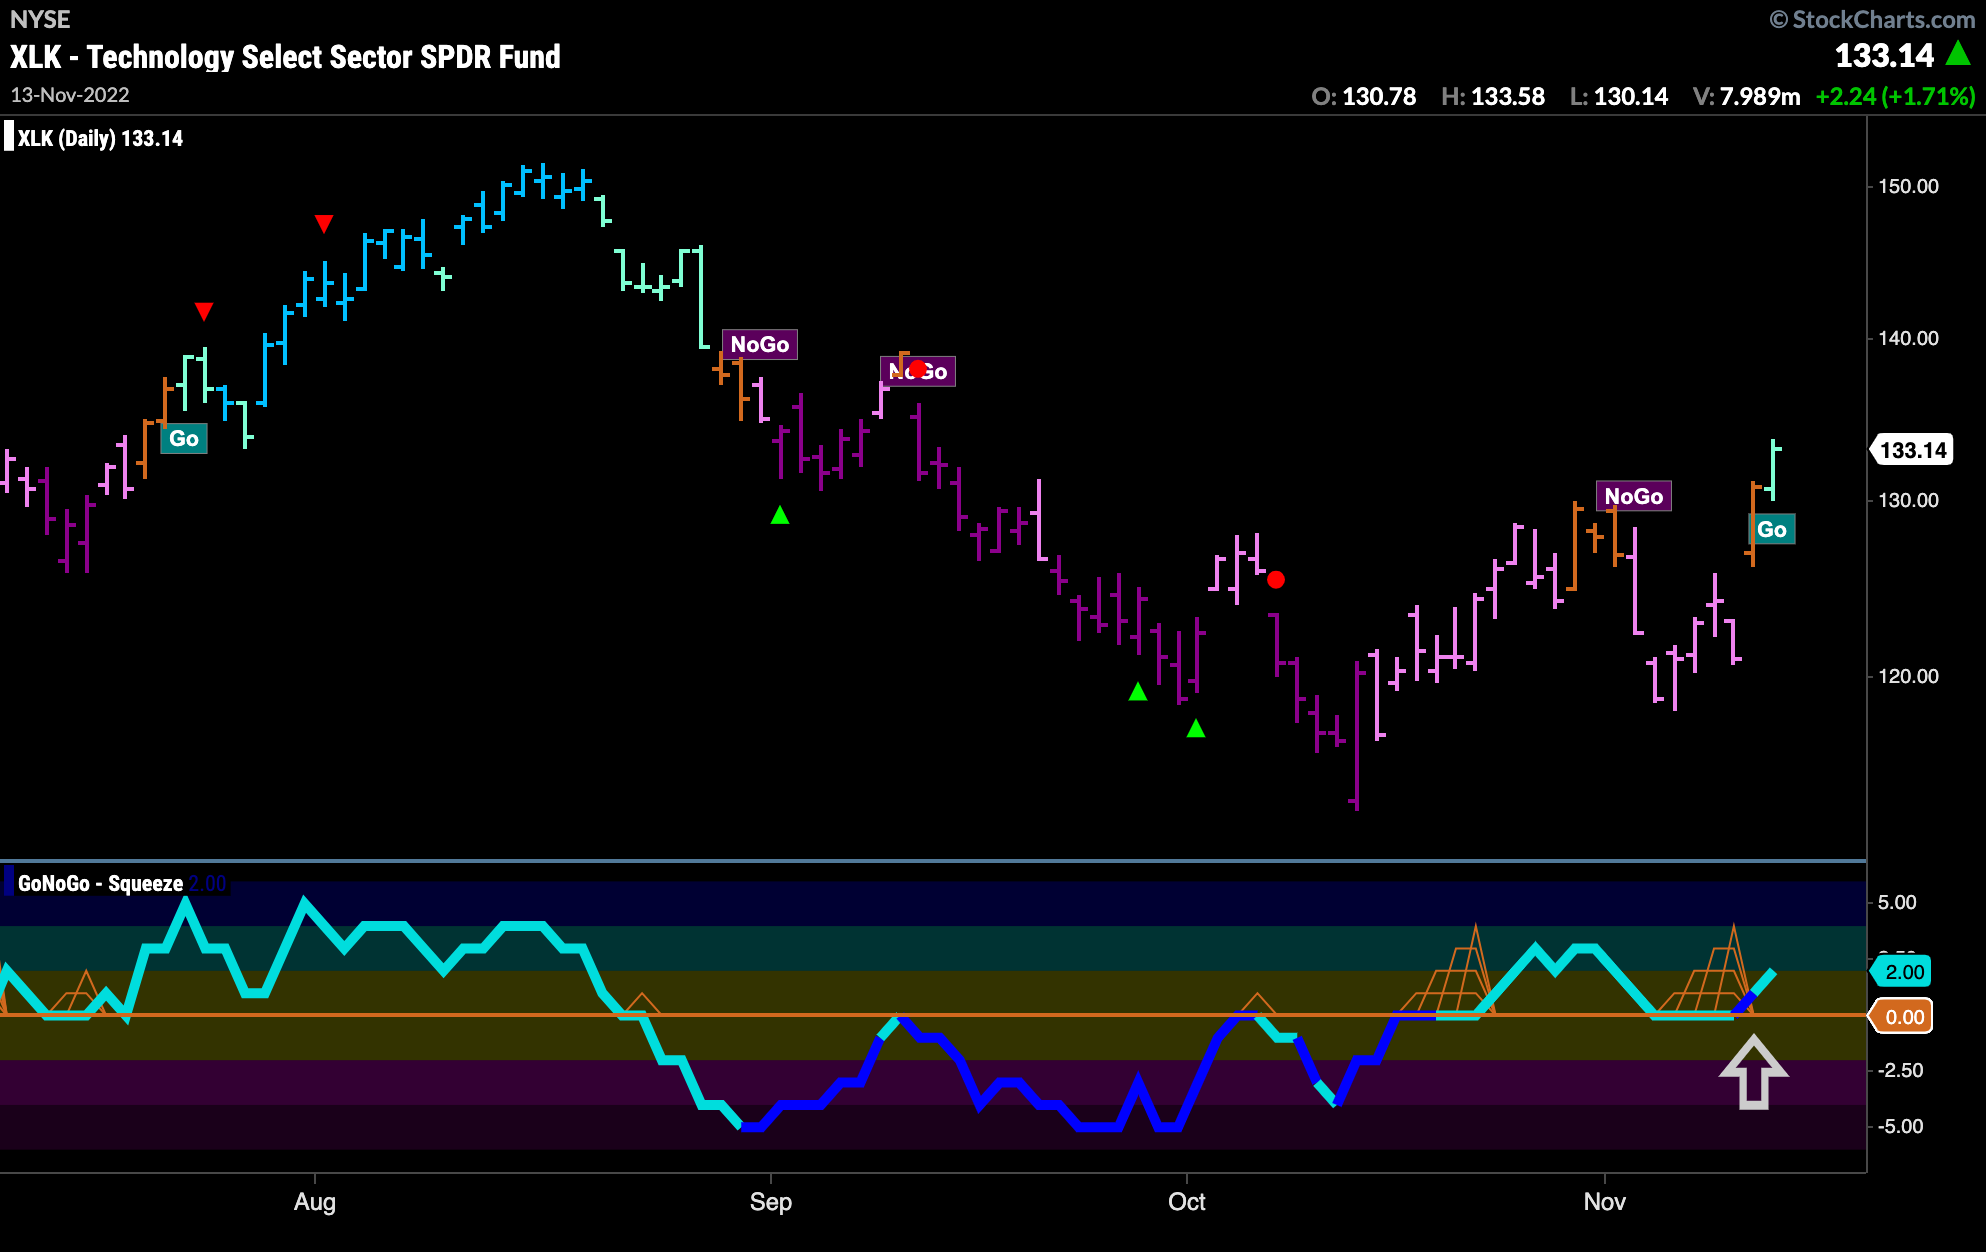
Task: Click the 'NoGo' label near late August
Action: pos(760,344)
